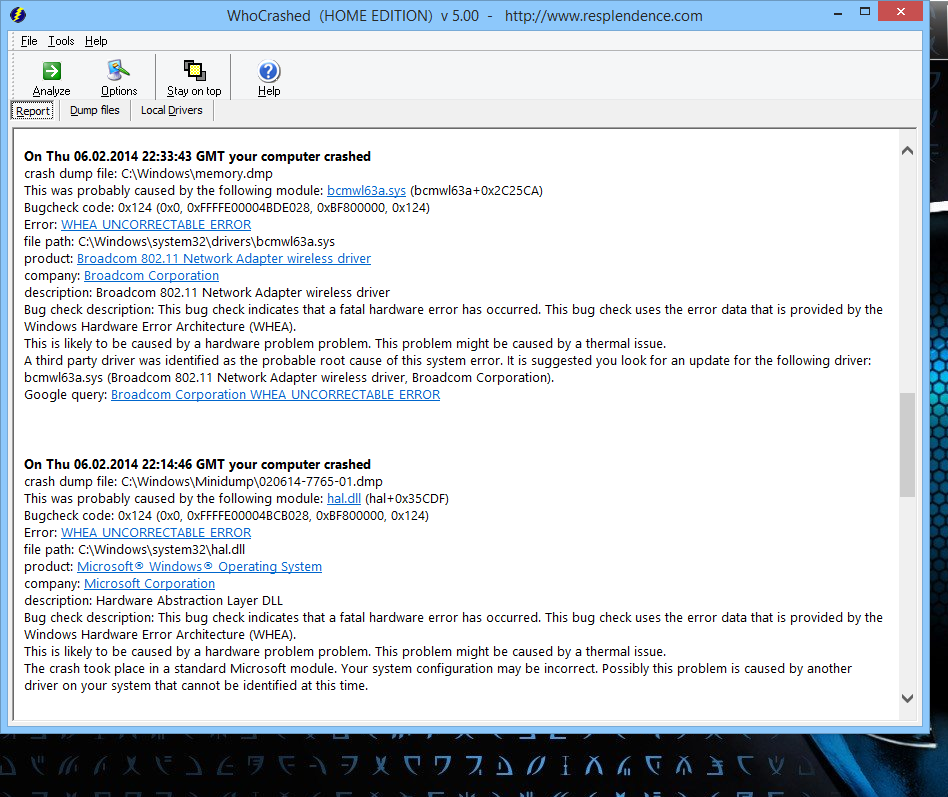Maximize the WhoCrashed window
The image size is (948, 797).
(x=865, y=12)
